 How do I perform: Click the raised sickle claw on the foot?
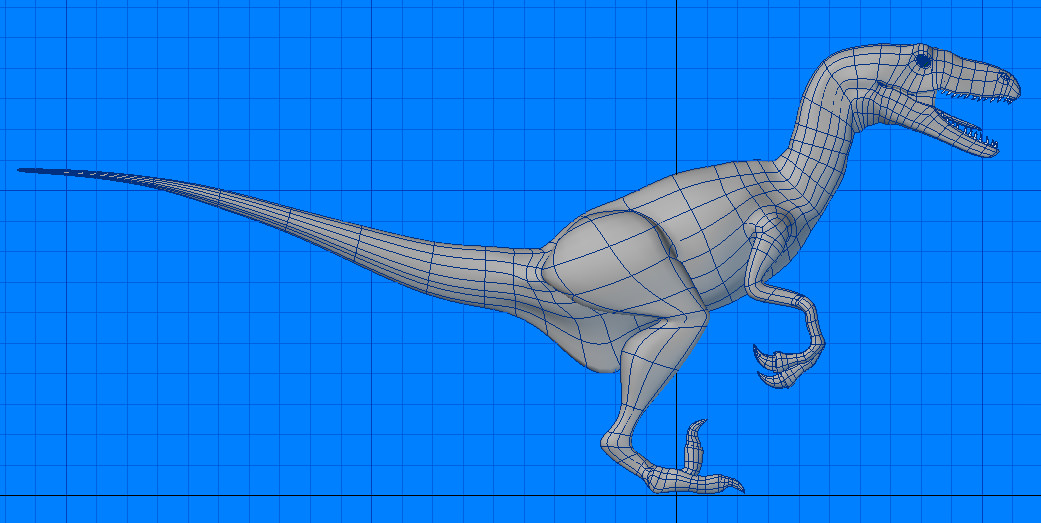[x=695, y=445]
